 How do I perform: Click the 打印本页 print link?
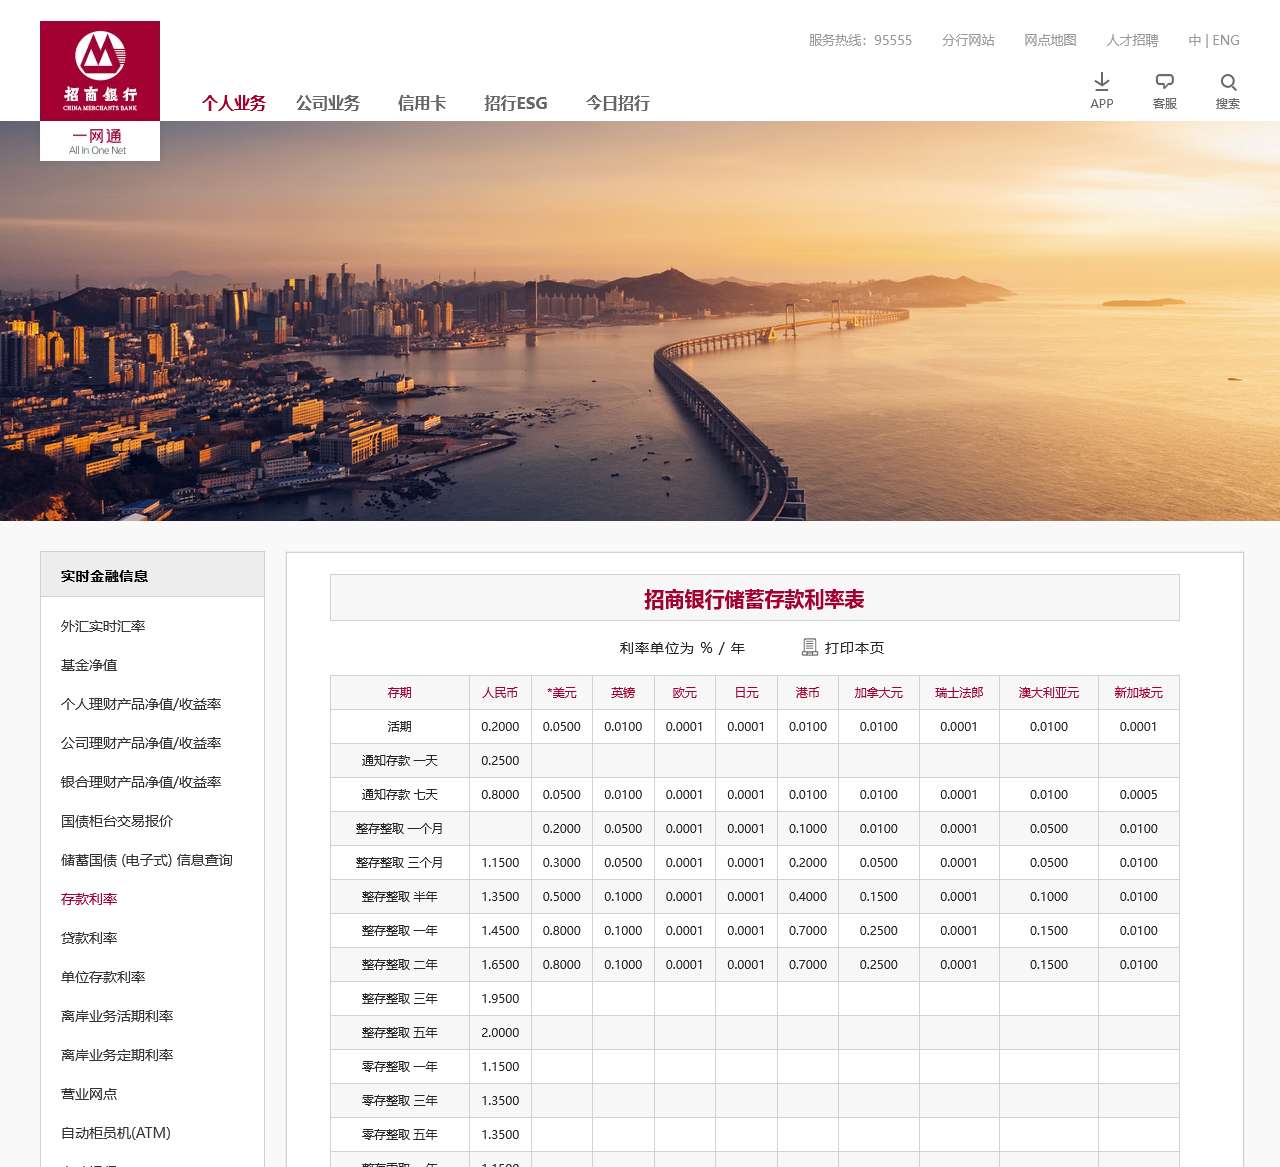[x=854, y=648]
